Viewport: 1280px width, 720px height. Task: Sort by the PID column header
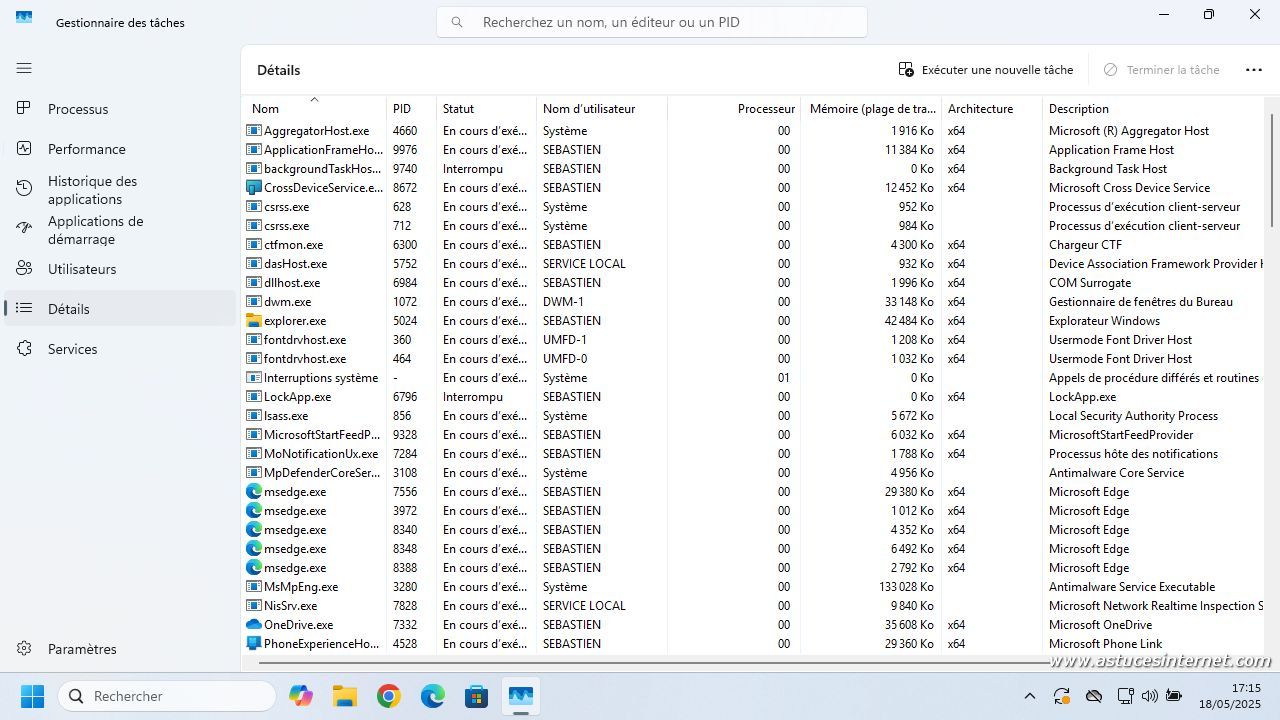[411, 108]
